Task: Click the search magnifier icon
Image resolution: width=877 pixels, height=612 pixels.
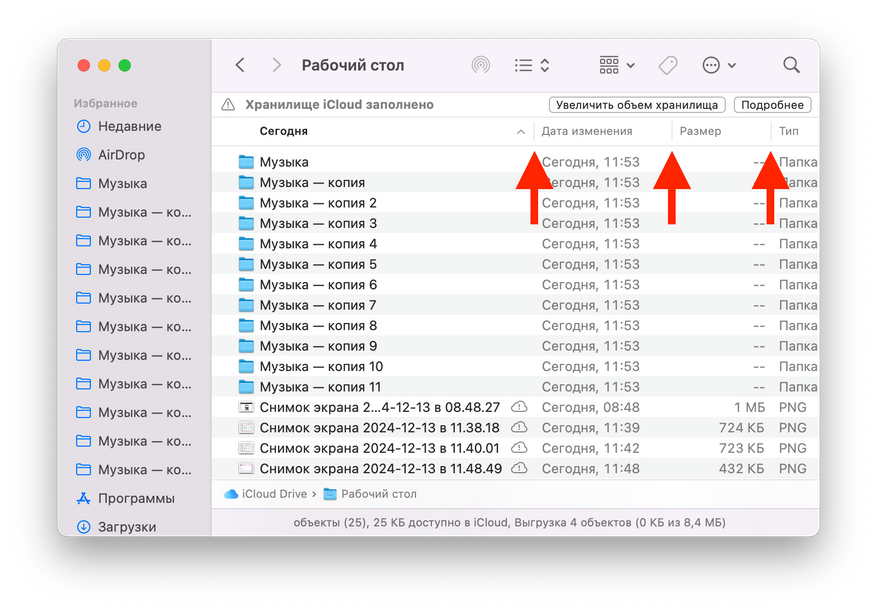Action: coord(791,65)
